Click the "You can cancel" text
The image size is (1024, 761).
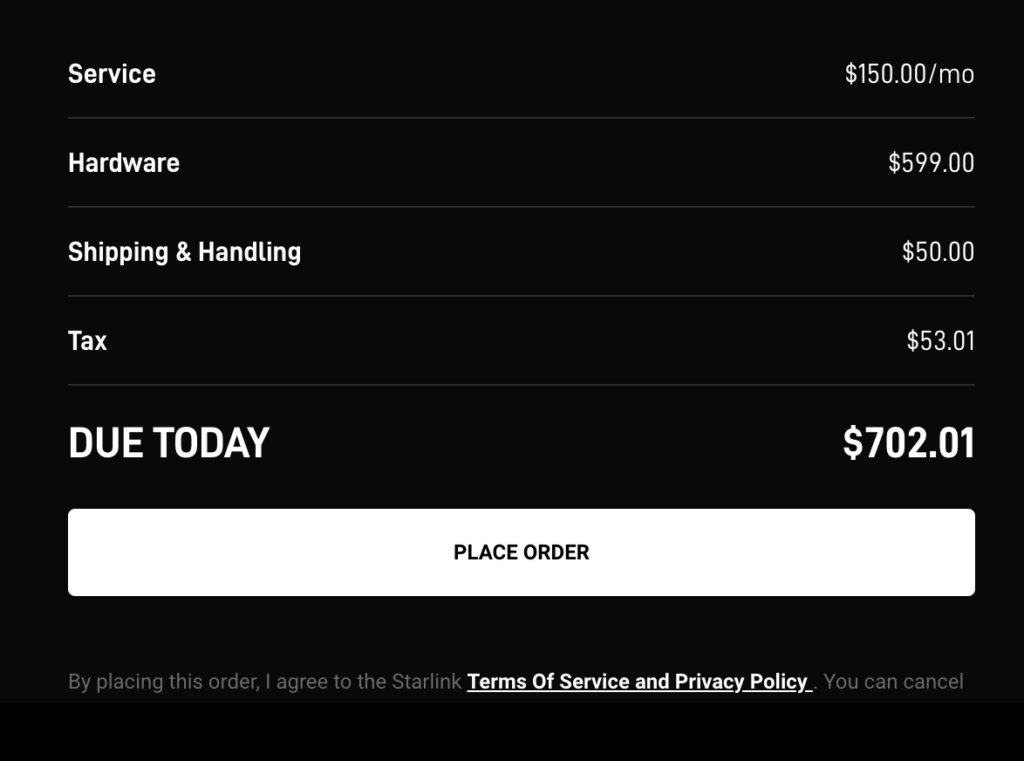tap(893, 682)
